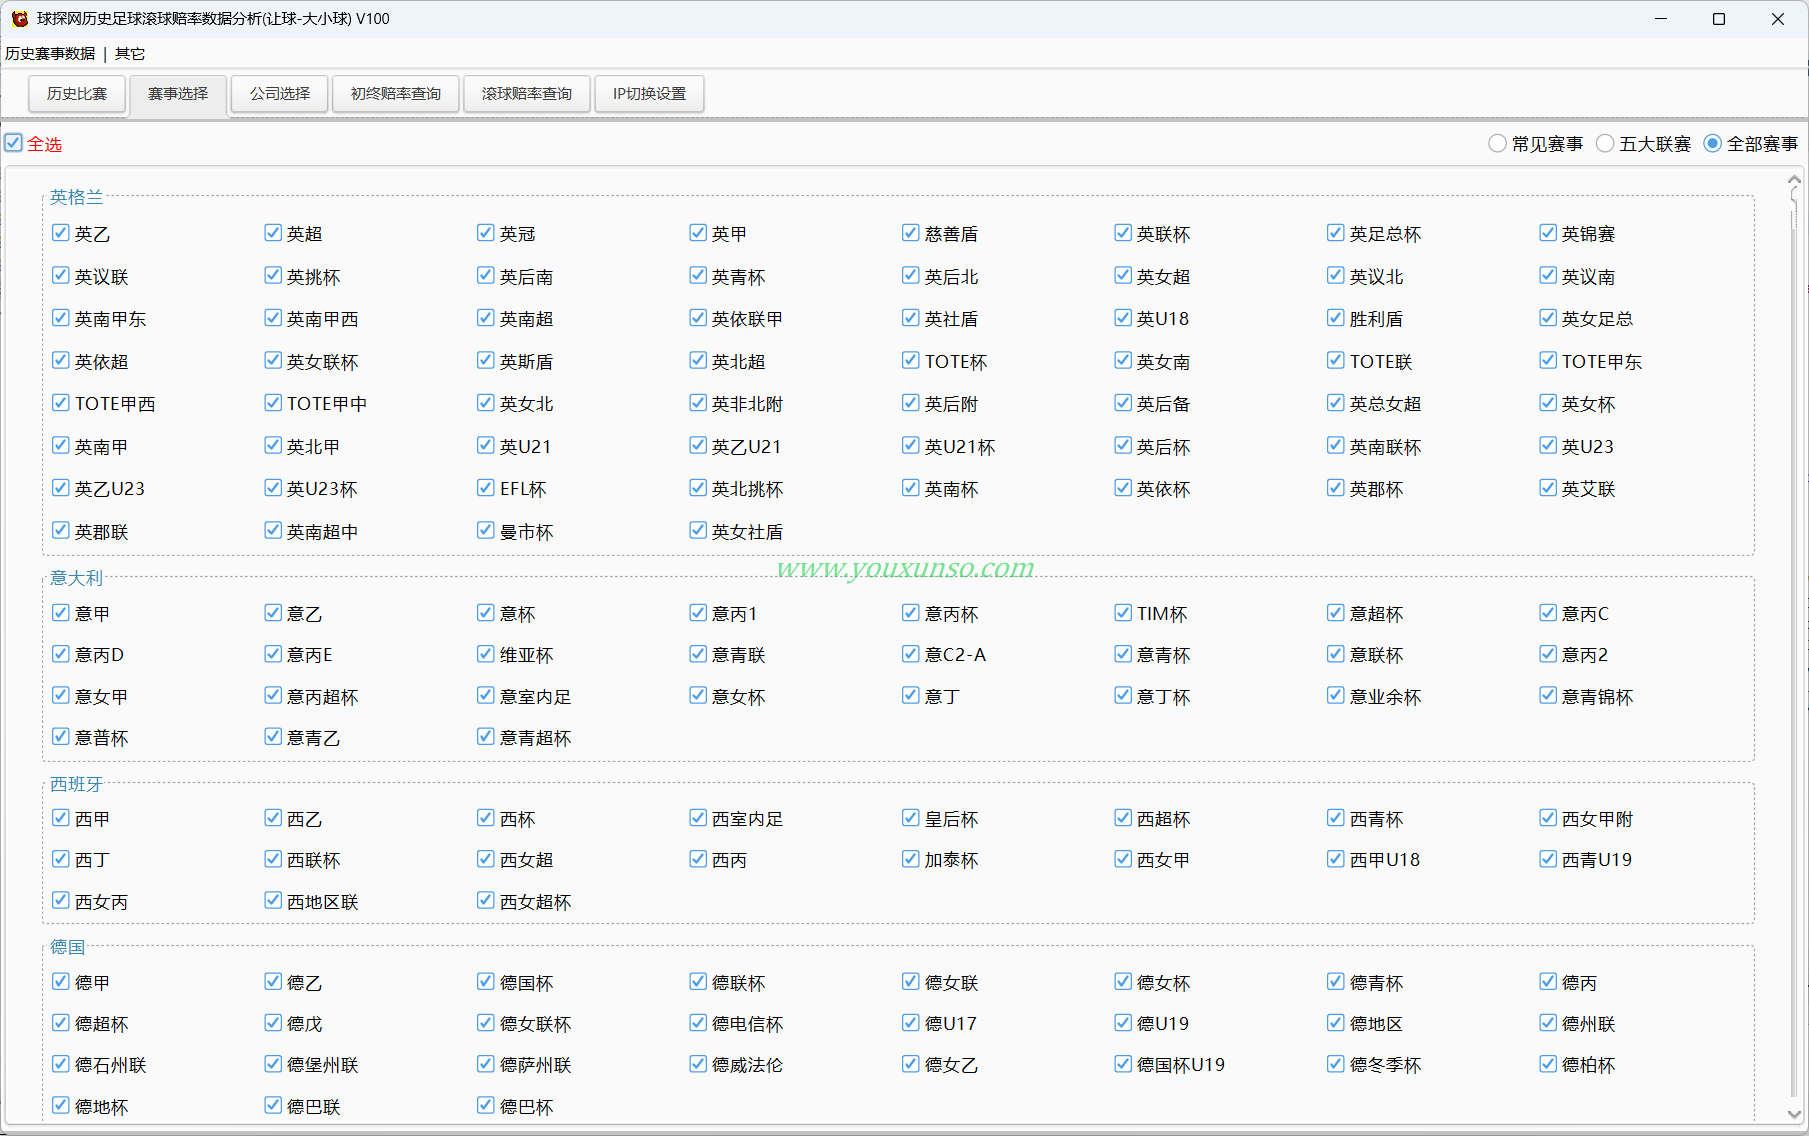Uncheck the TOTE甲西 checkbox
Viewport: 1809px width, 1136px height.
click(x=61, y=403)
